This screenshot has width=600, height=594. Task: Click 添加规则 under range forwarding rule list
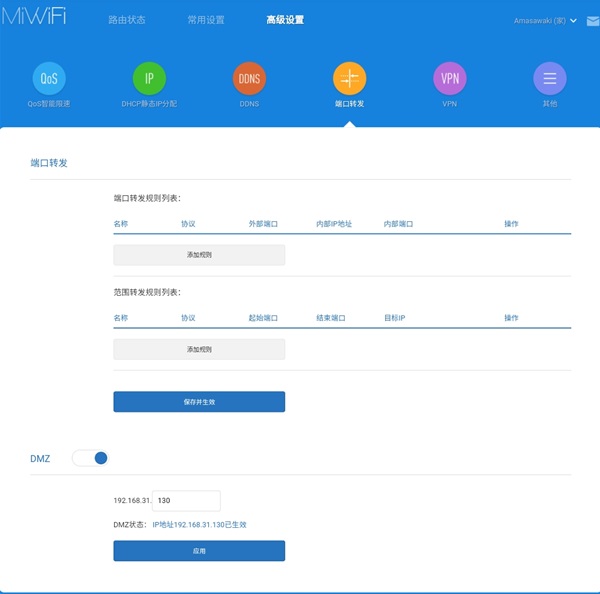pos(199,349)
